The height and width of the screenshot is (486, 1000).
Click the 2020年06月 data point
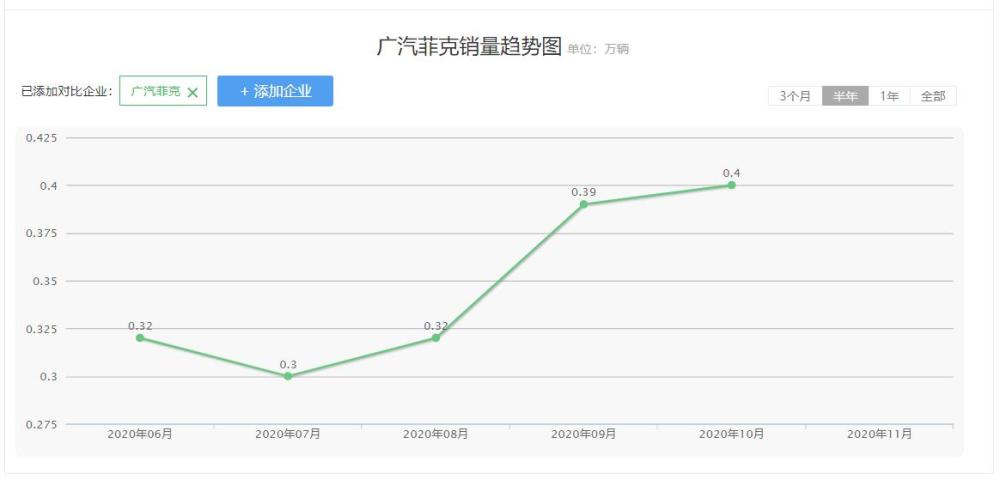(x=140, y=338)
